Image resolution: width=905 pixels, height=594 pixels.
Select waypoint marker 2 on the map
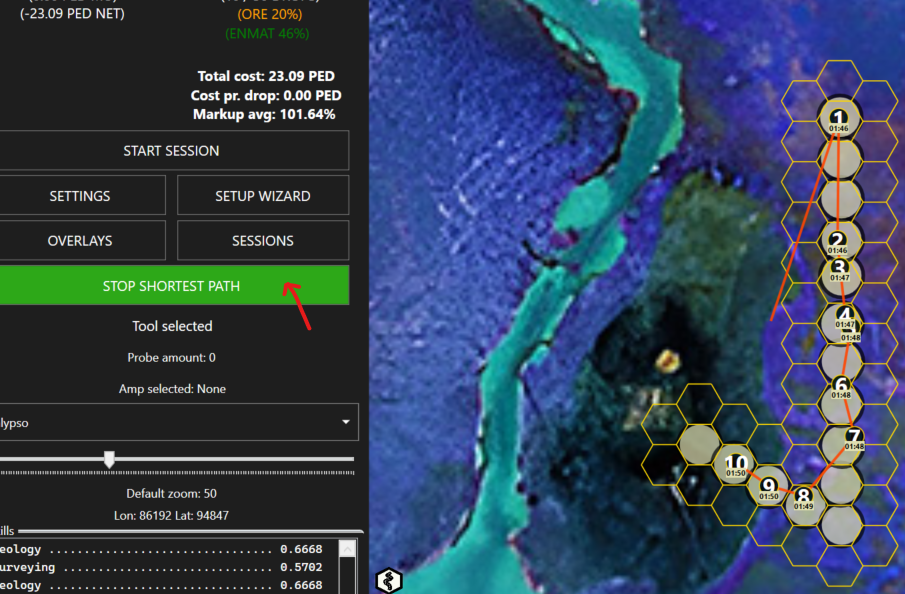point(839,242)
